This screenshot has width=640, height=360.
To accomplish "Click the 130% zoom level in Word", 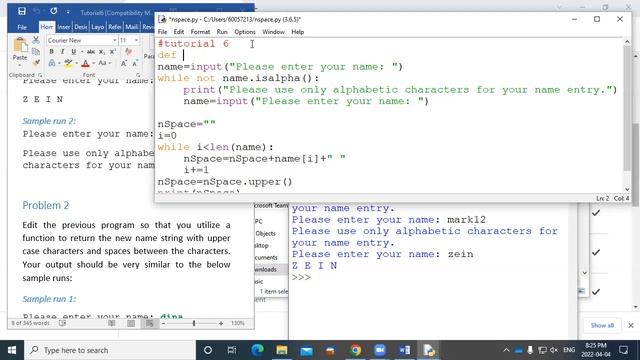I will click(238, 323).
